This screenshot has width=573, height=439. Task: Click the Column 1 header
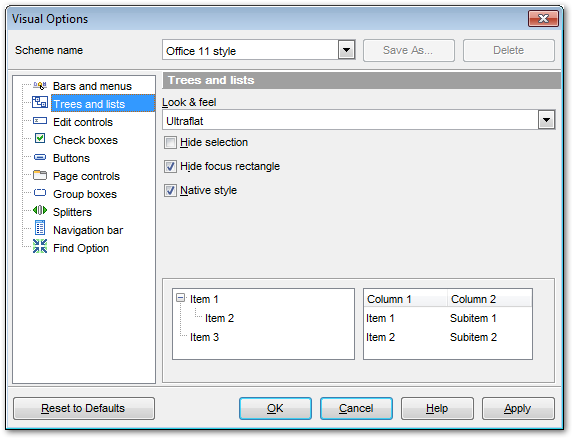pyautogui.click(x=406, y=299)
